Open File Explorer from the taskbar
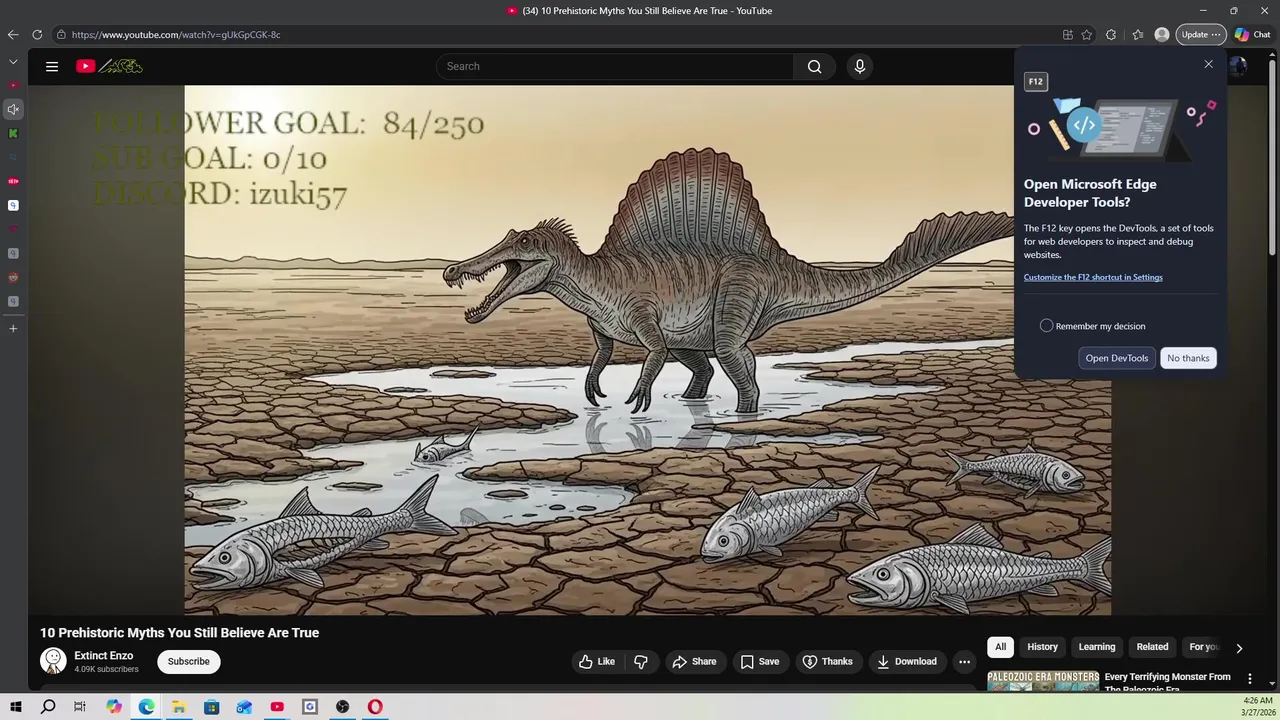The width and height of the screenshot is (1280, 720). click(x=179, y=707)
